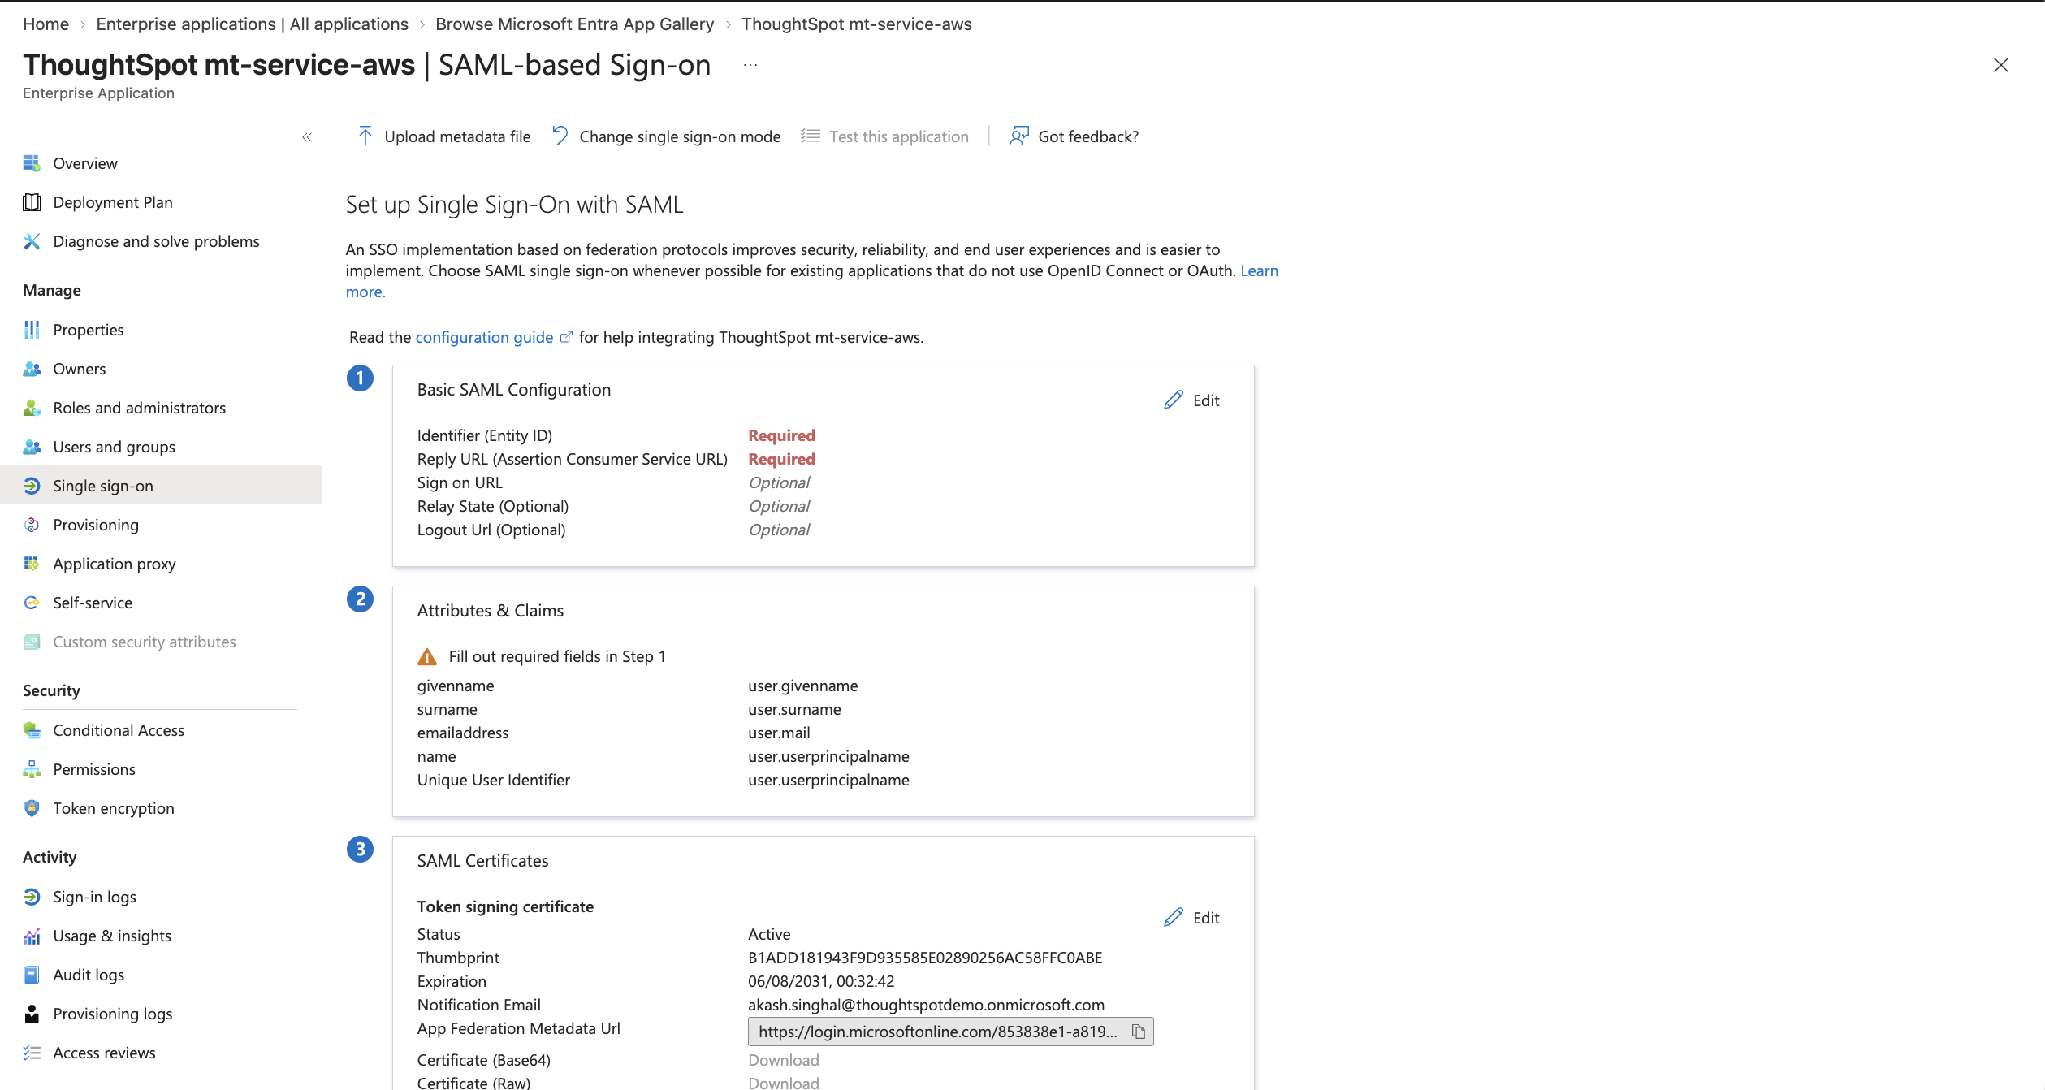Click the Provisioning icon in Manage section
This screenshot has width=2045, height=1090.
point(32,524)
